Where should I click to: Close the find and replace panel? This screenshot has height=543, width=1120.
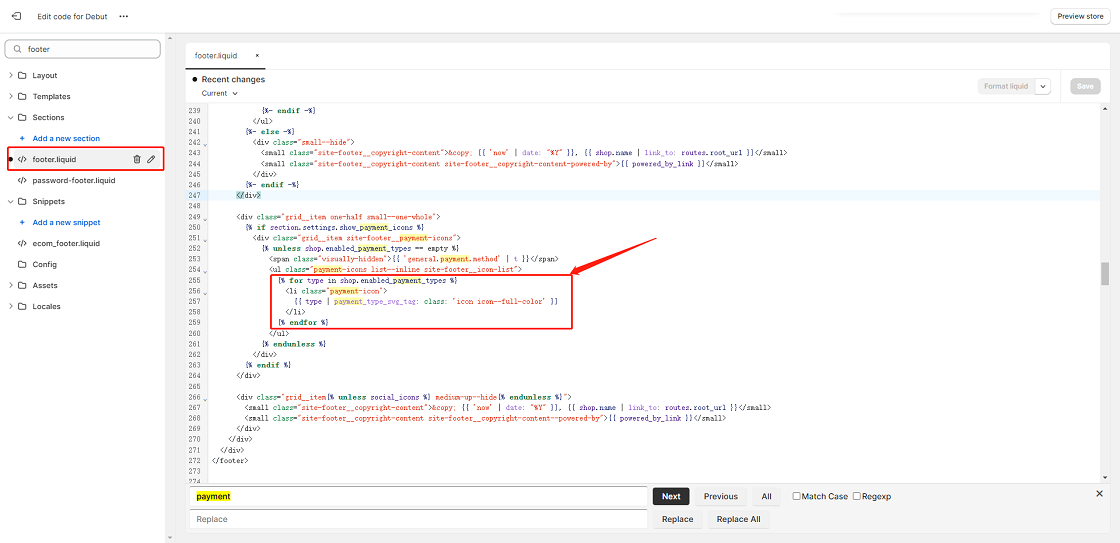click(x=1099, y=494)
